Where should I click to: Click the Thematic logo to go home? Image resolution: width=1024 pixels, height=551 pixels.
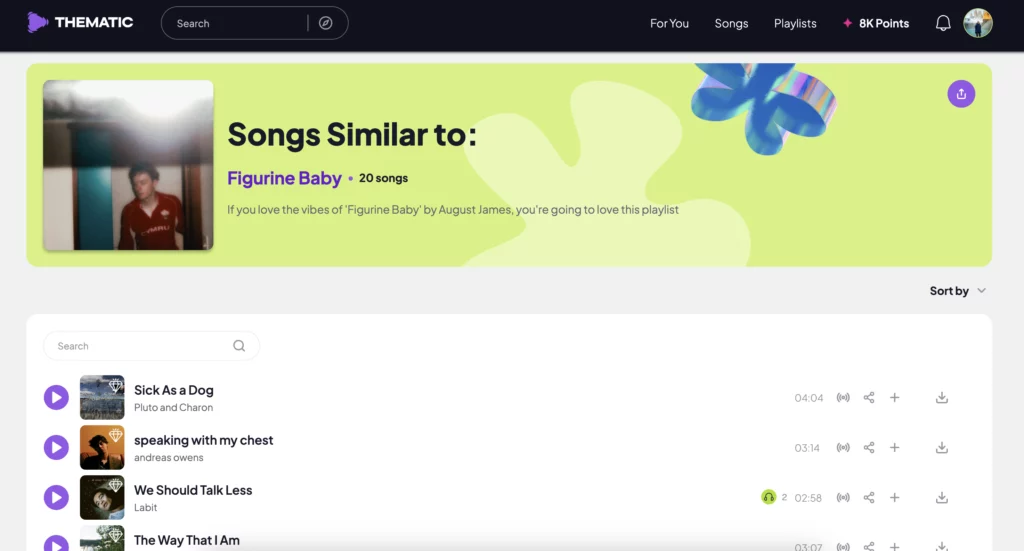(x=80, y=22)
